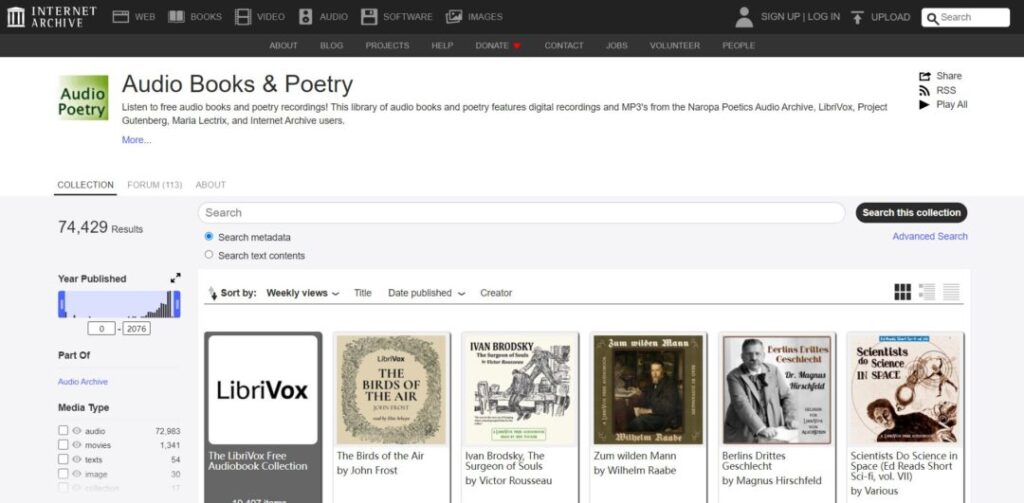
Task: Show only audio via eye icon
Action: point(77,430)
